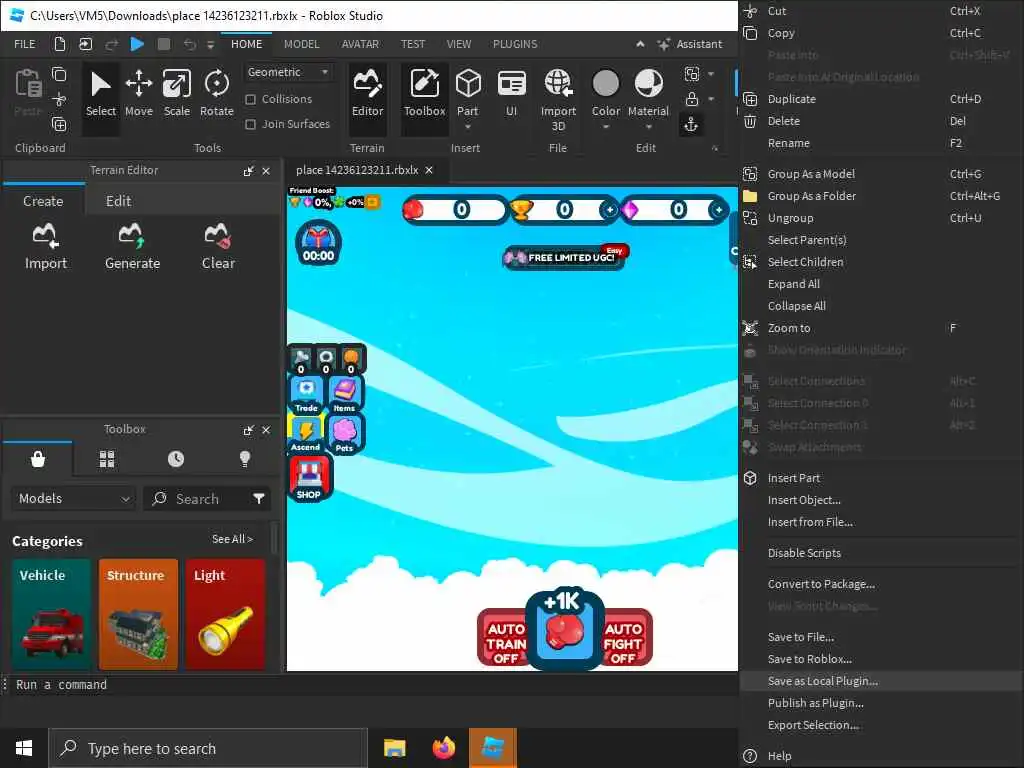This screenshot has width=1024, height=768.
Task: Open the FILE menu
Action: pyautogui.click(x=25, y=44)
